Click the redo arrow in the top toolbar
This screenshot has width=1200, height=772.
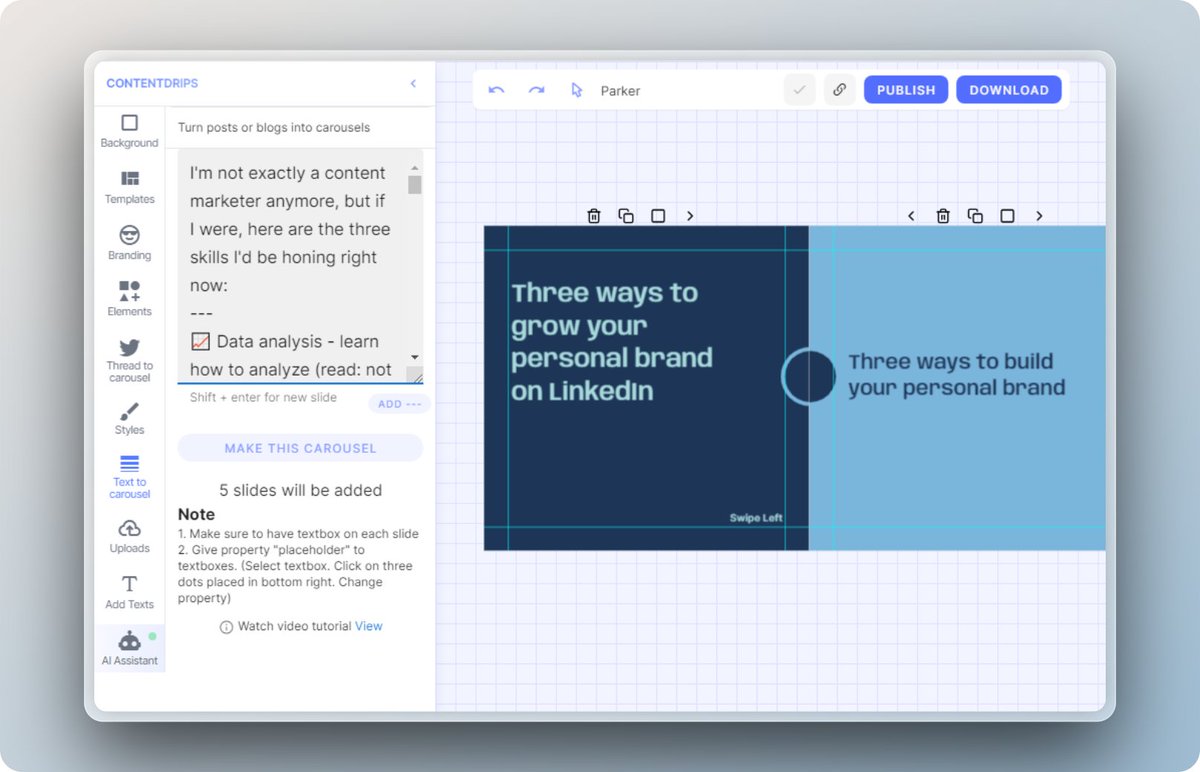coord(536,90)
